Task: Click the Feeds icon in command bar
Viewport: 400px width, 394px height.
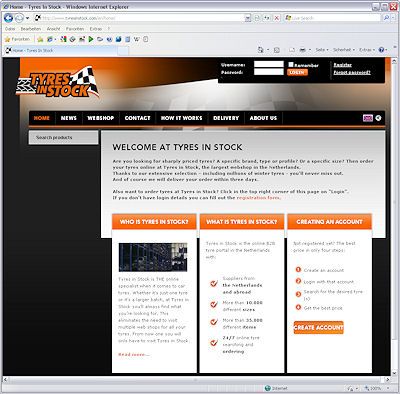Action: tap(277, 50)
